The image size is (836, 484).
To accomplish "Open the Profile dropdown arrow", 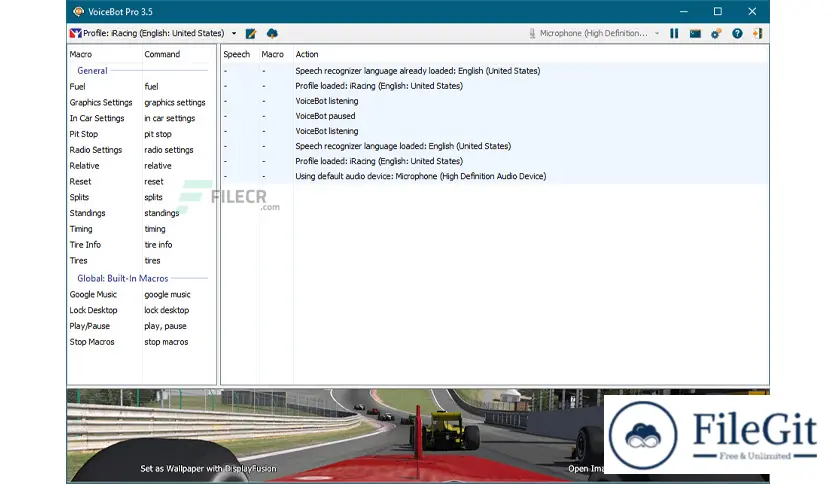I will (234, 33).
